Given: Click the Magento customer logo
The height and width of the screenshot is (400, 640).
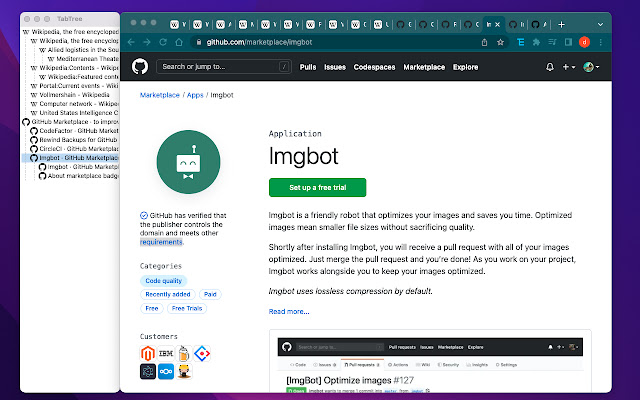Looking at the screenshot, I should (150, 352).
